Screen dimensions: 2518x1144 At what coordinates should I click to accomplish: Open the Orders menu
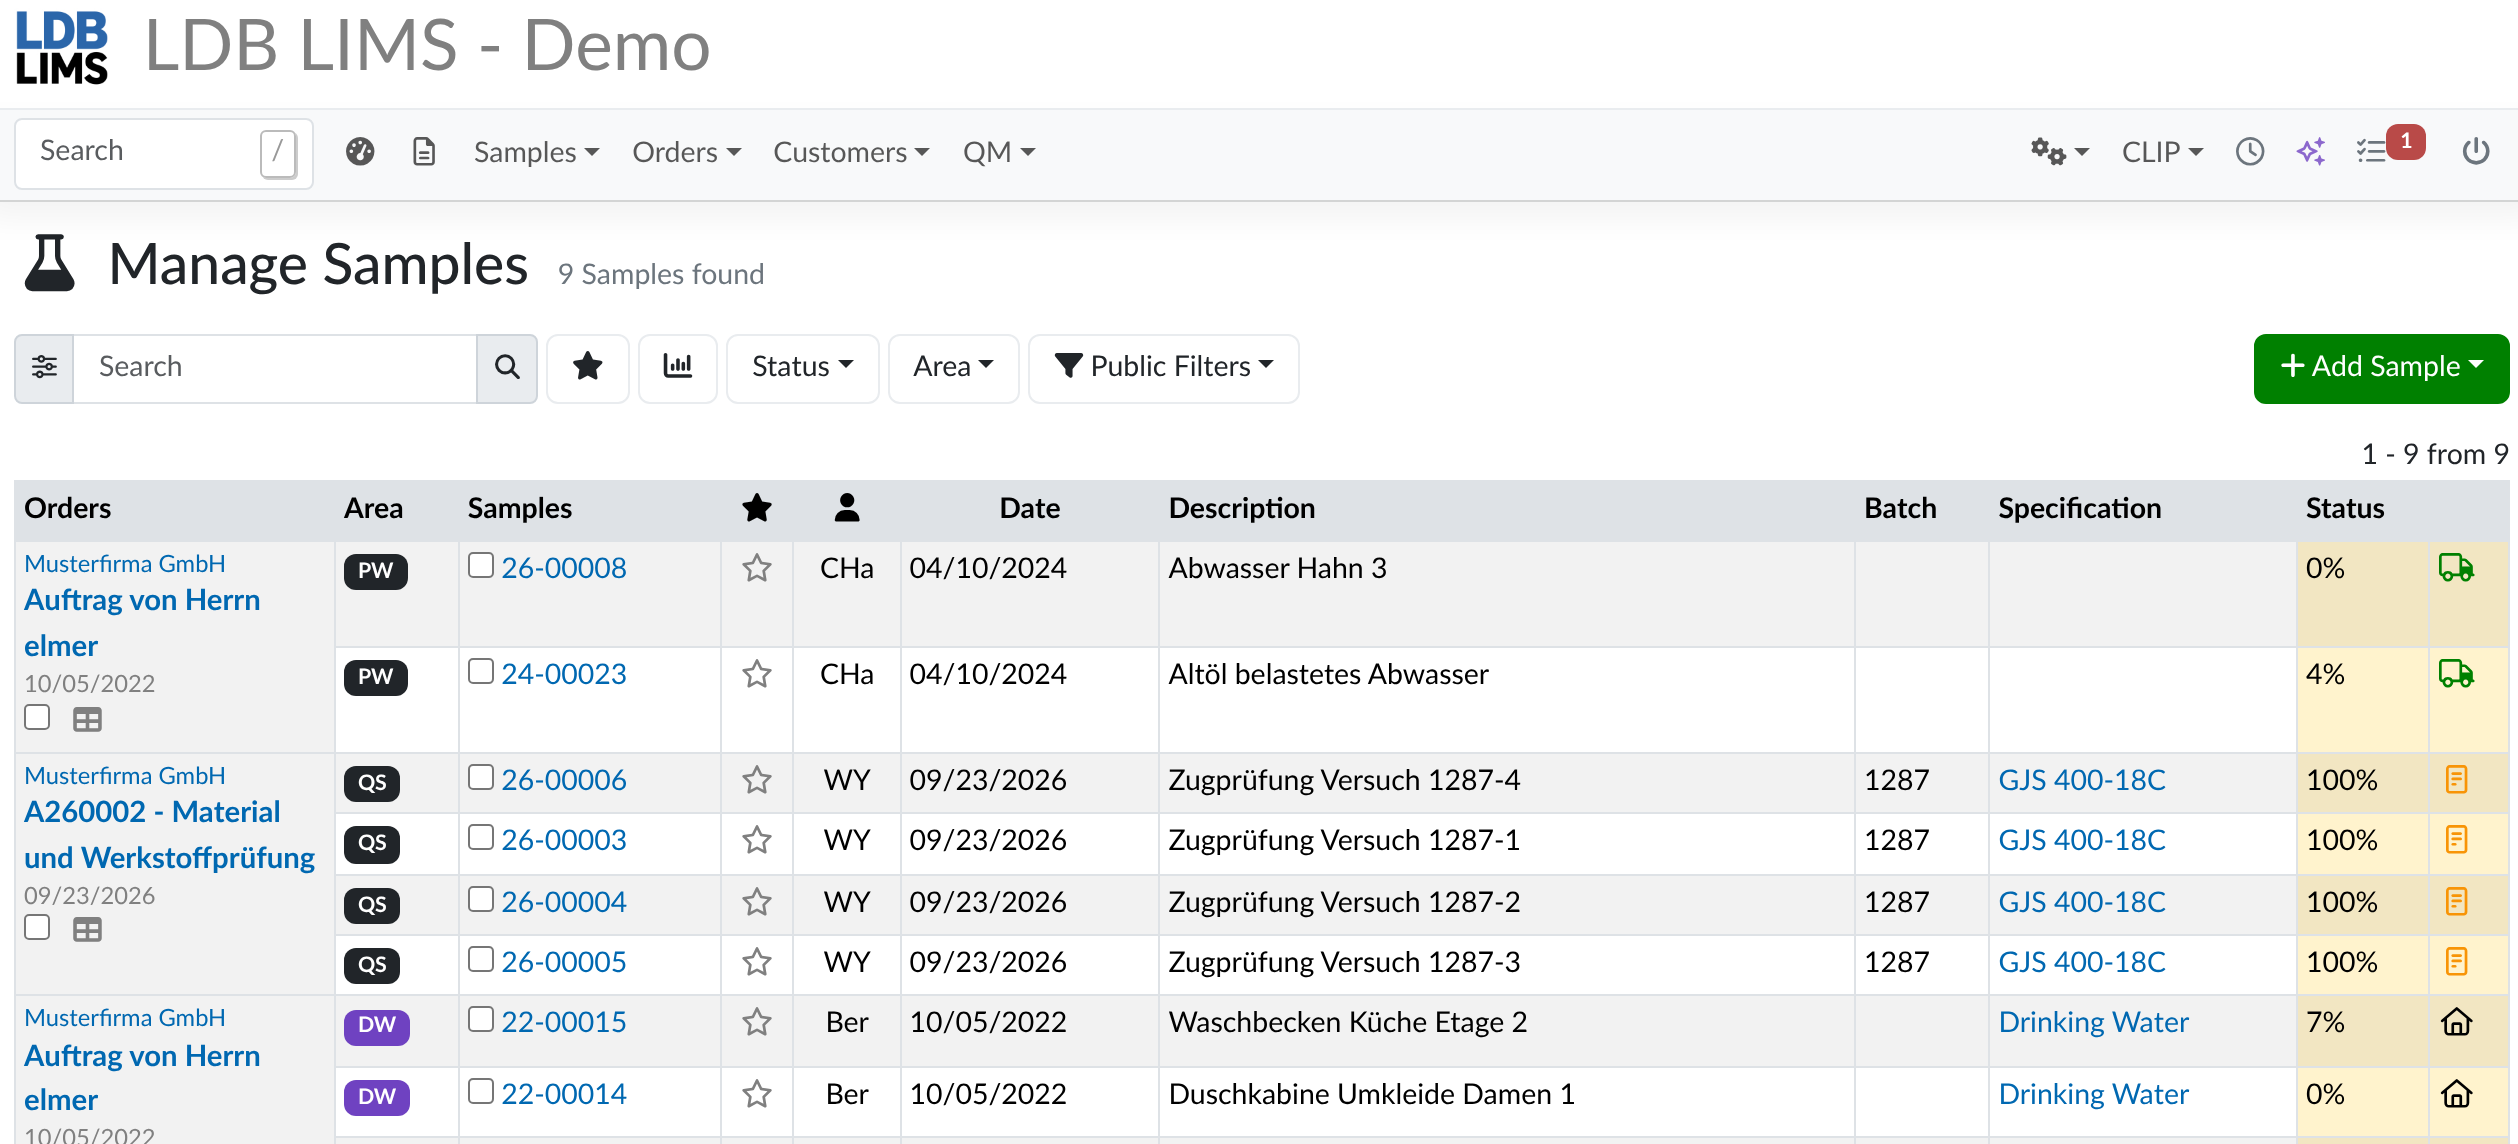pyautogui.click(x=686, y=152)
